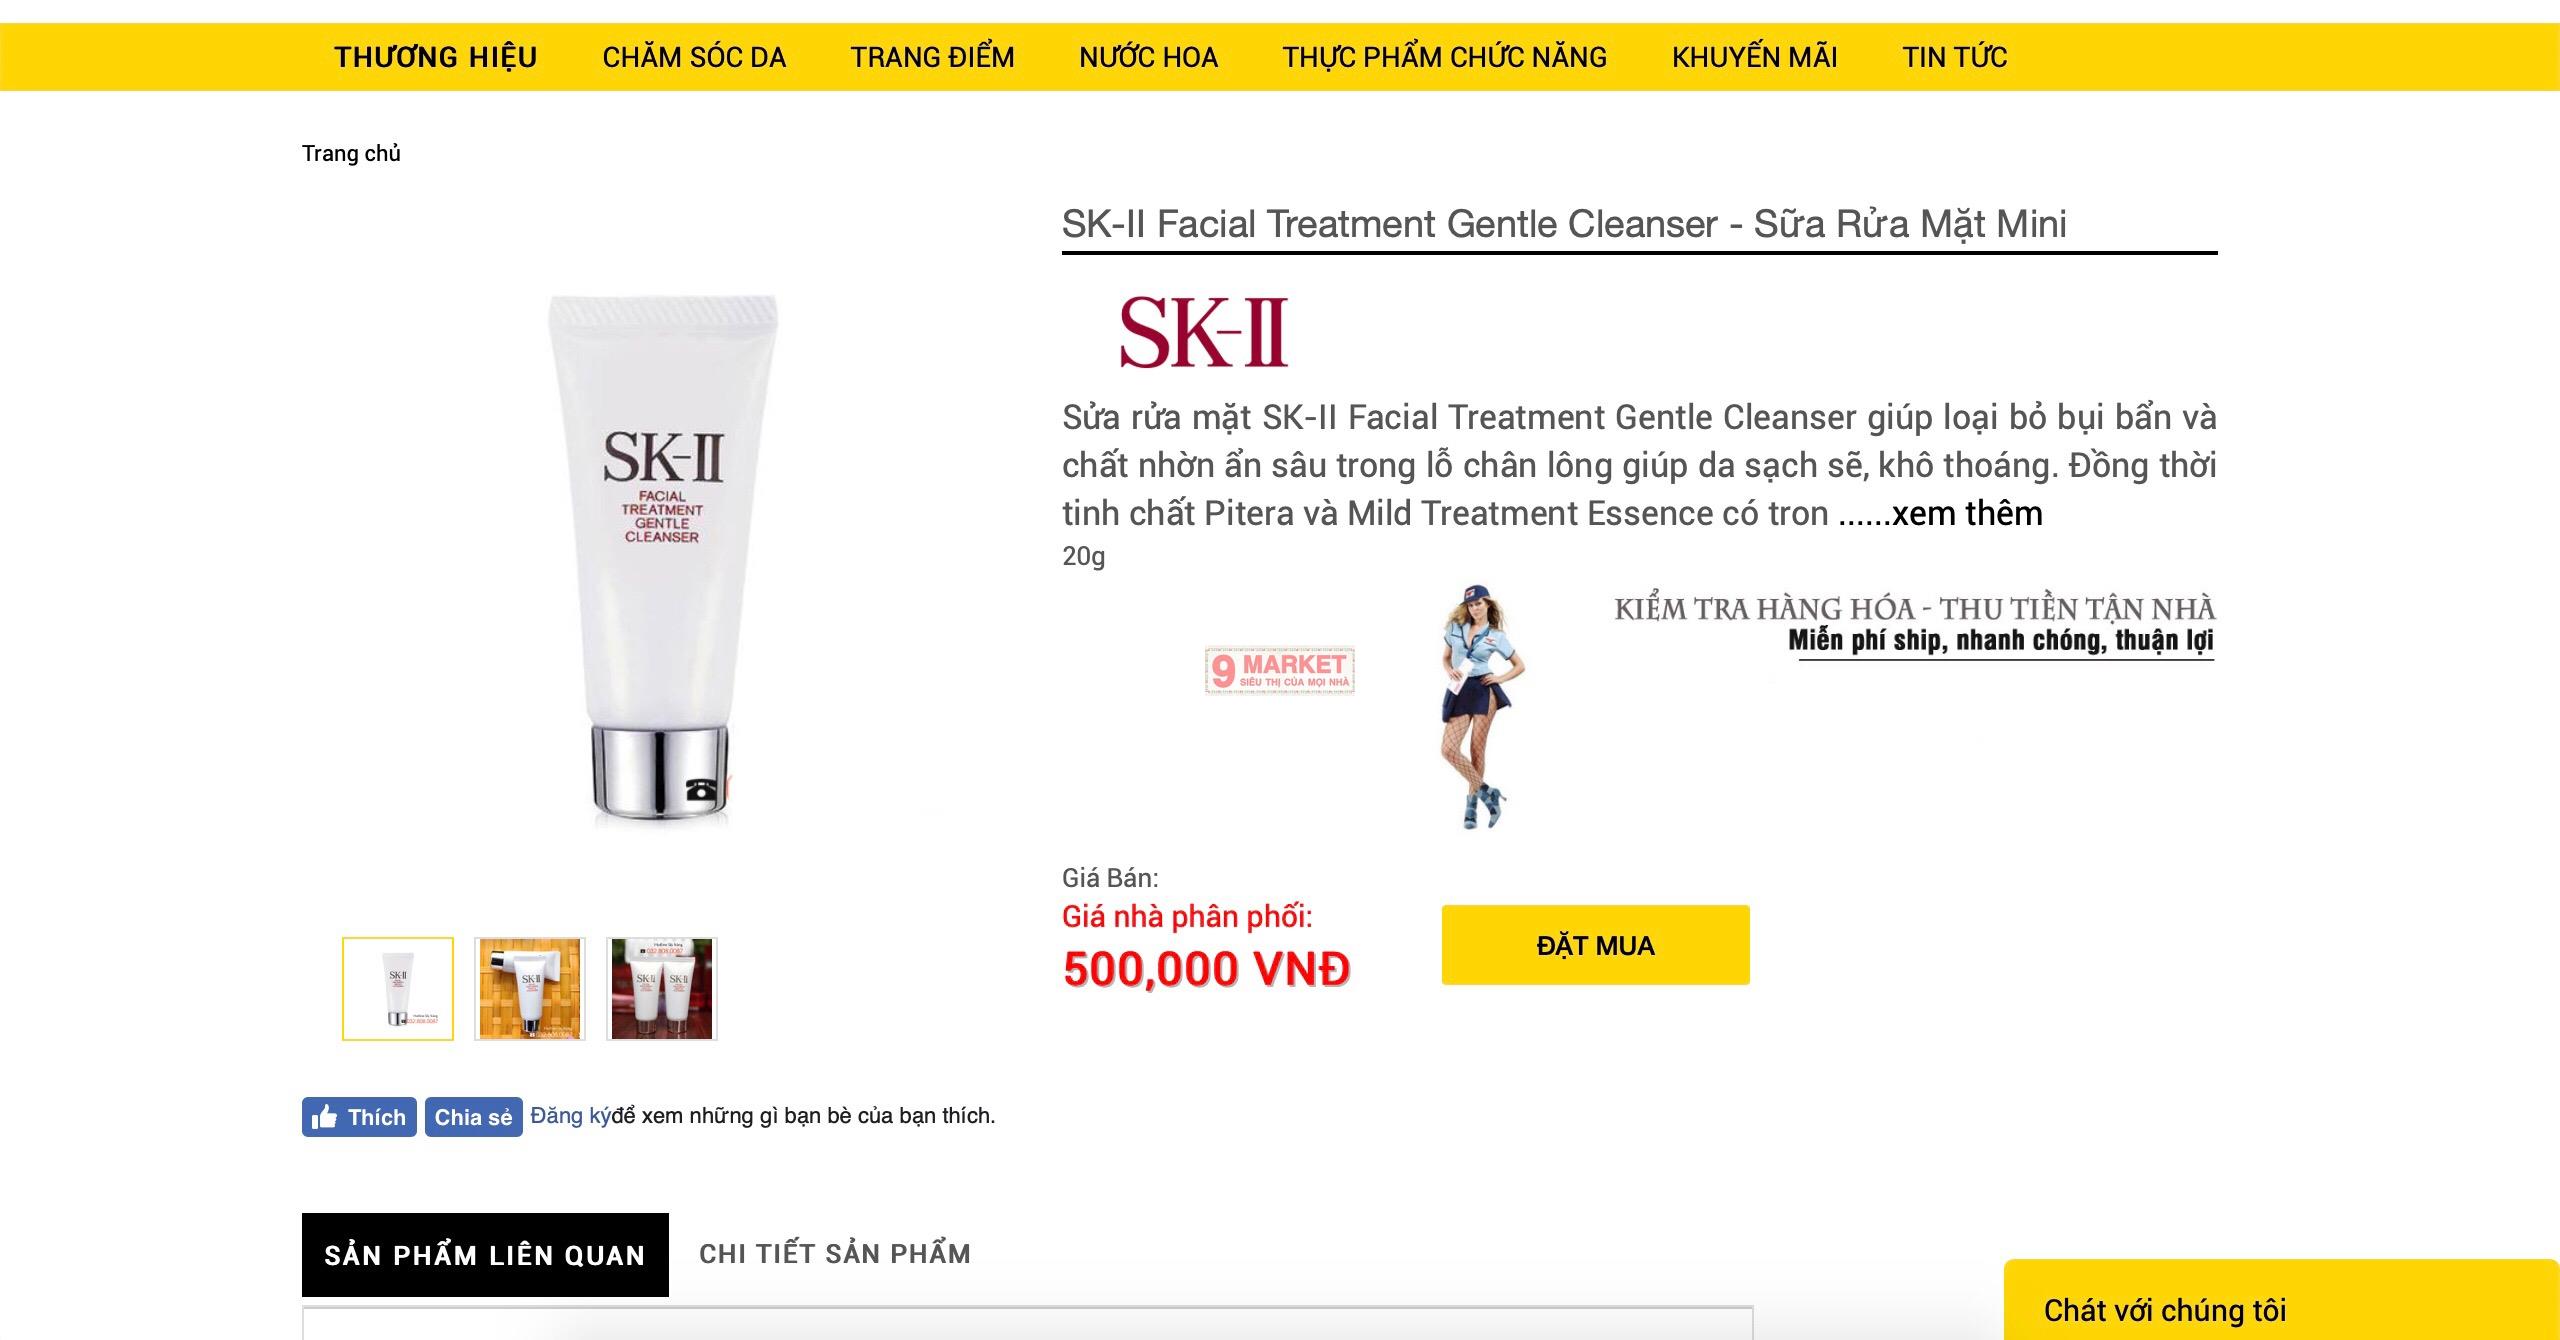Select the first white tube thumbnail

pos(398,988)
